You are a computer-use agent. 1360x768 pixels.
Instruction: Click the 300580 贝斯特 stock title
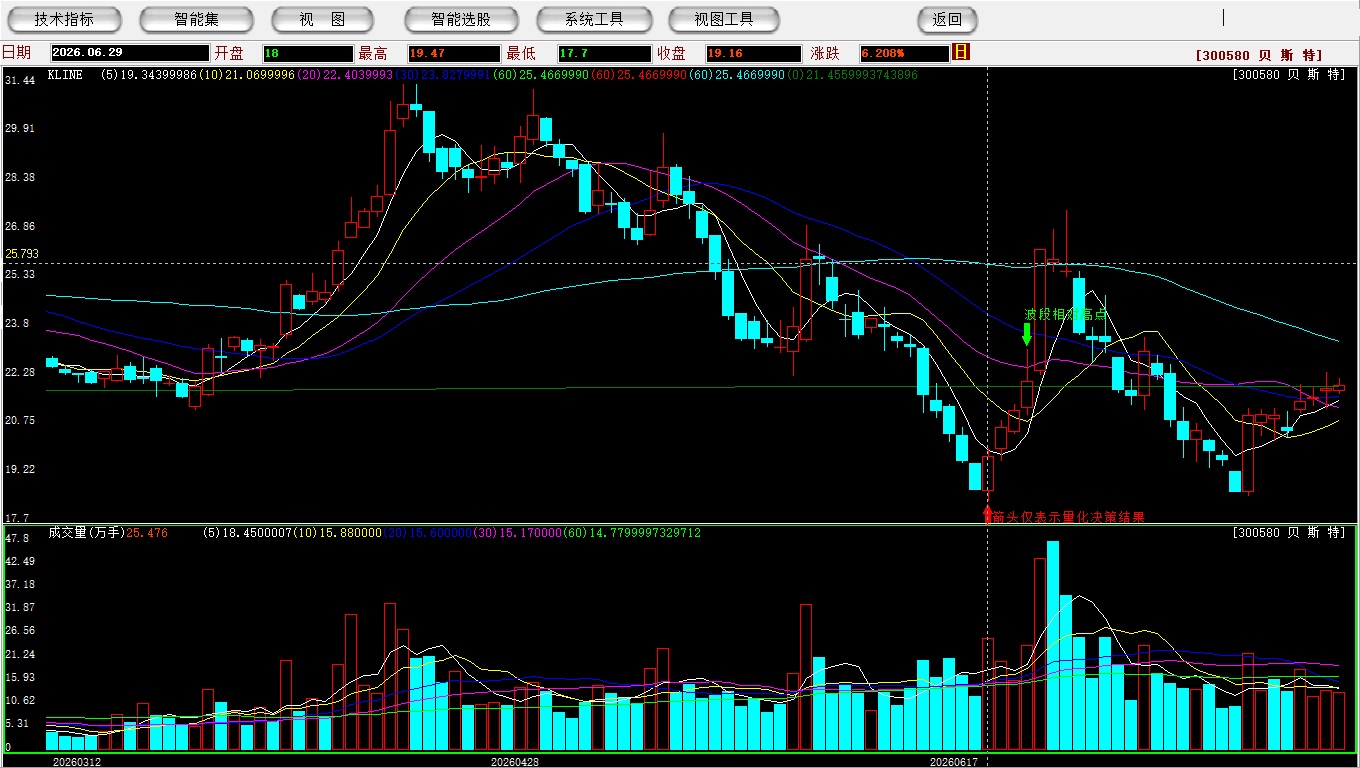[1258, 55]
